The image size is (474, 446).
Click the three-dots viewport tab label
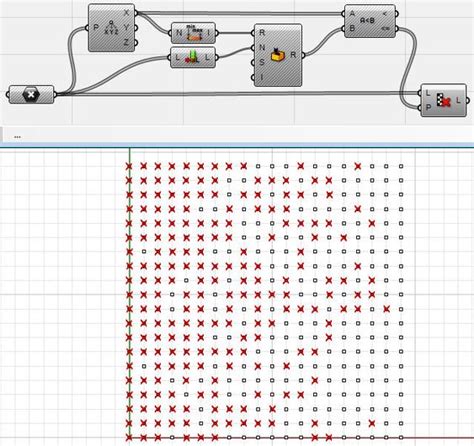18,137
